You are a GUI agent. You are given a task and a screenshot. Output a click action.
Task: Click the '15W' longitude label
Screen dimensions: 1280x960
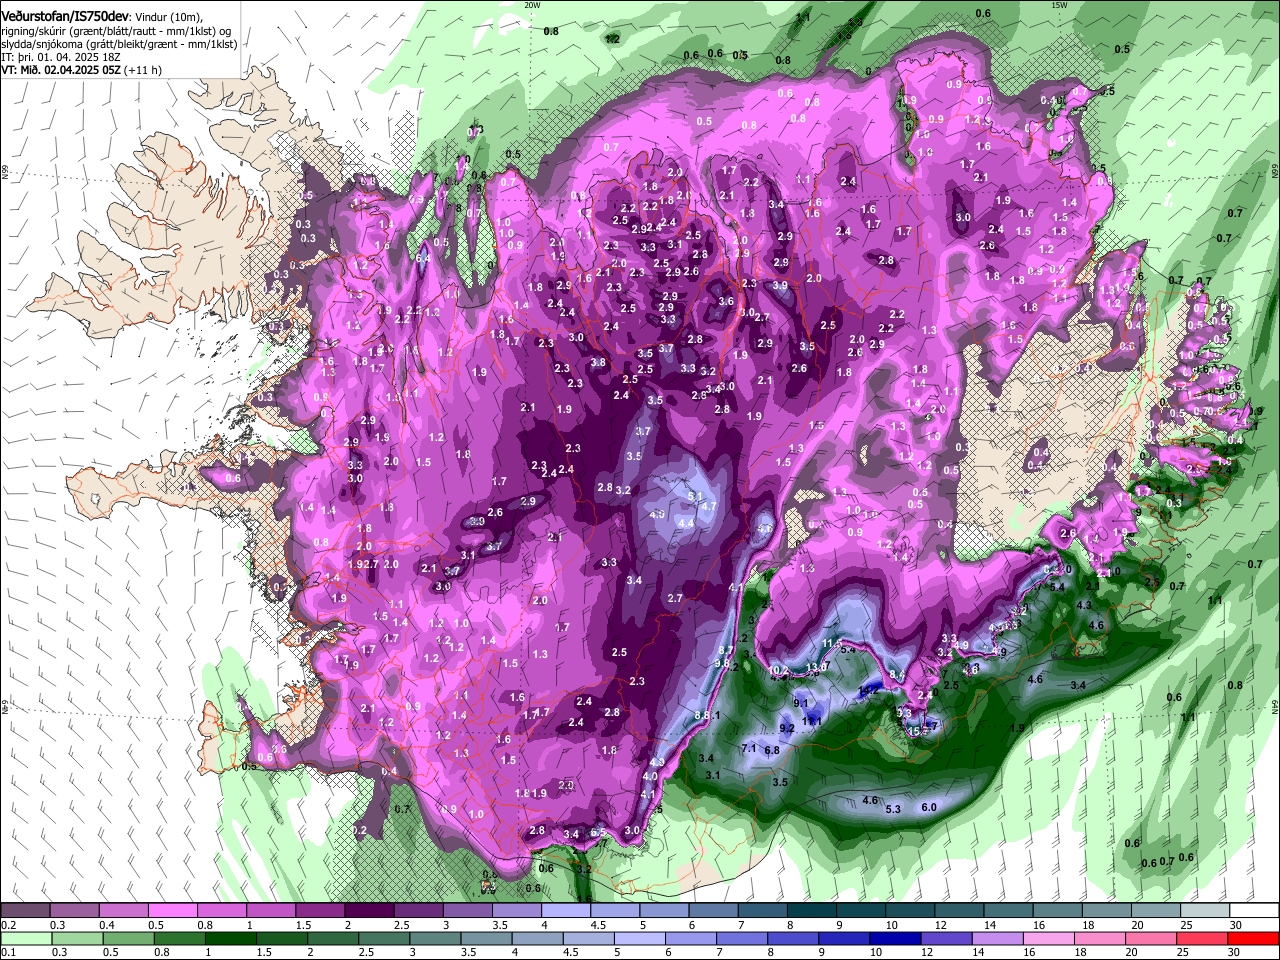tap(1060, 5)
